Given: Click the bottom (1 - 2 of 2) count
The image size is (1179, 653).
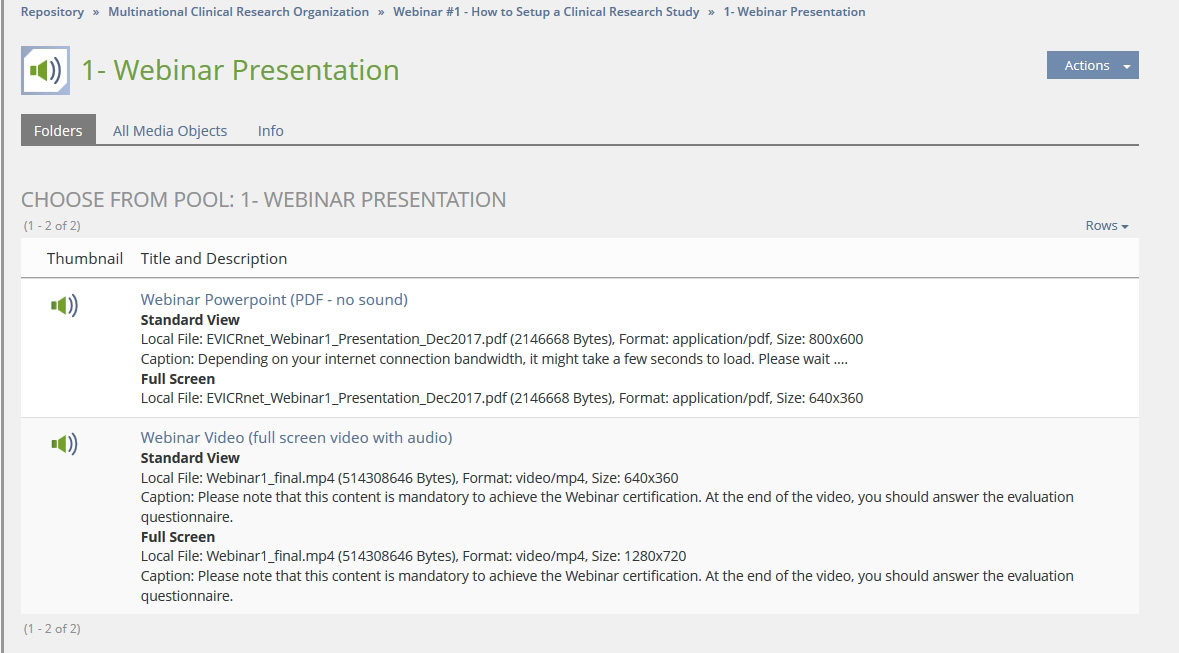Looking at the screenshot, I should point(52,629).
